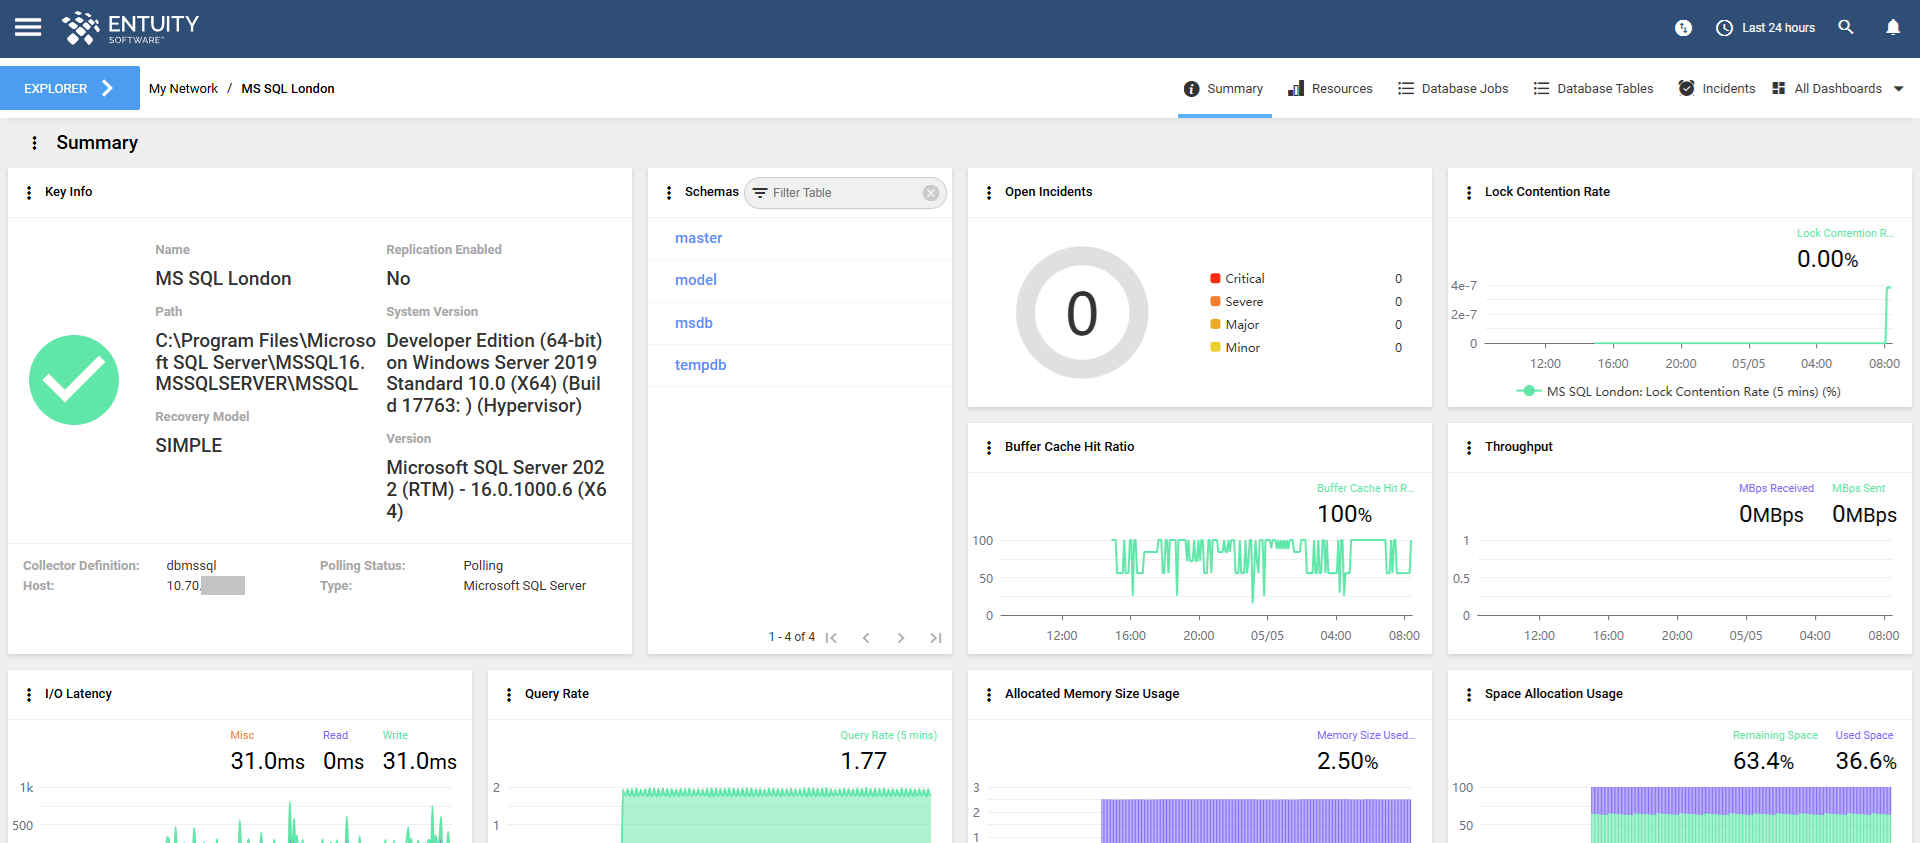The height and width of the screenshot is (843, 1920).
Task: Open Buffer Cache Hit Ratio dashlet menu
Action: point(989,447)
